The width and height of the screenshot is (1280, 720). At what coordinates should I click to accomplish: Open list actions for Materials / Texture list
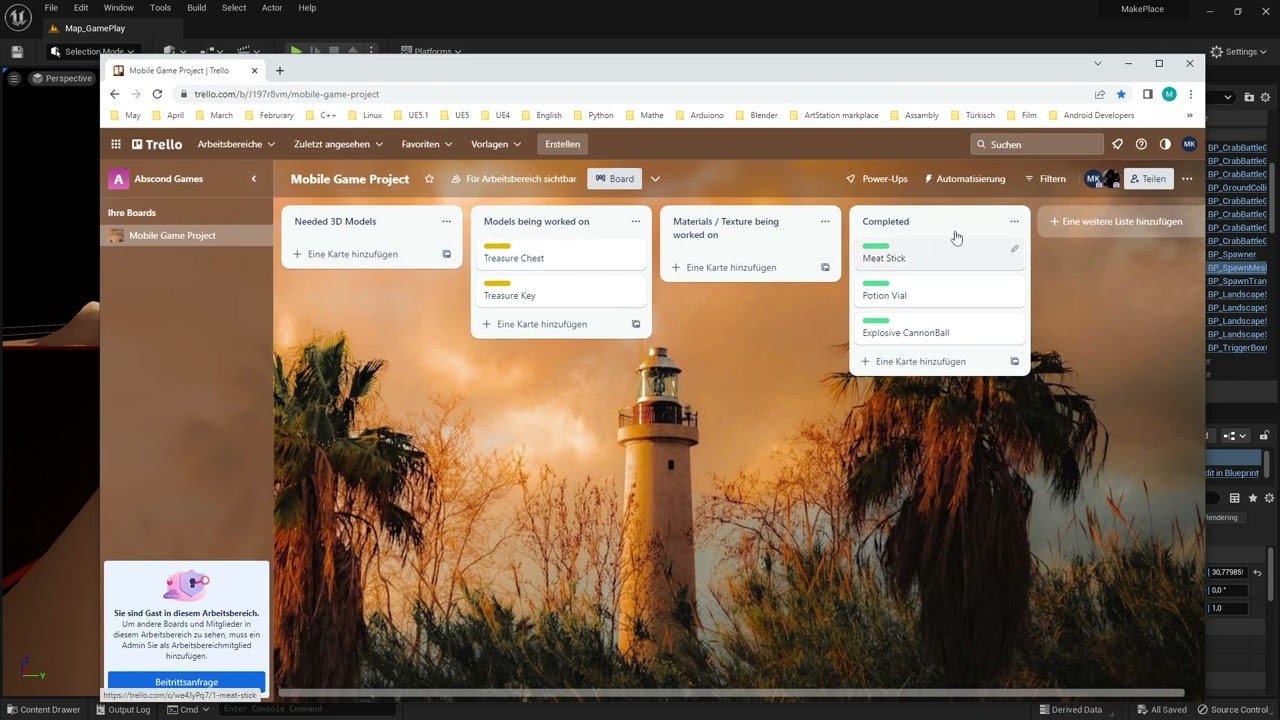825,221
